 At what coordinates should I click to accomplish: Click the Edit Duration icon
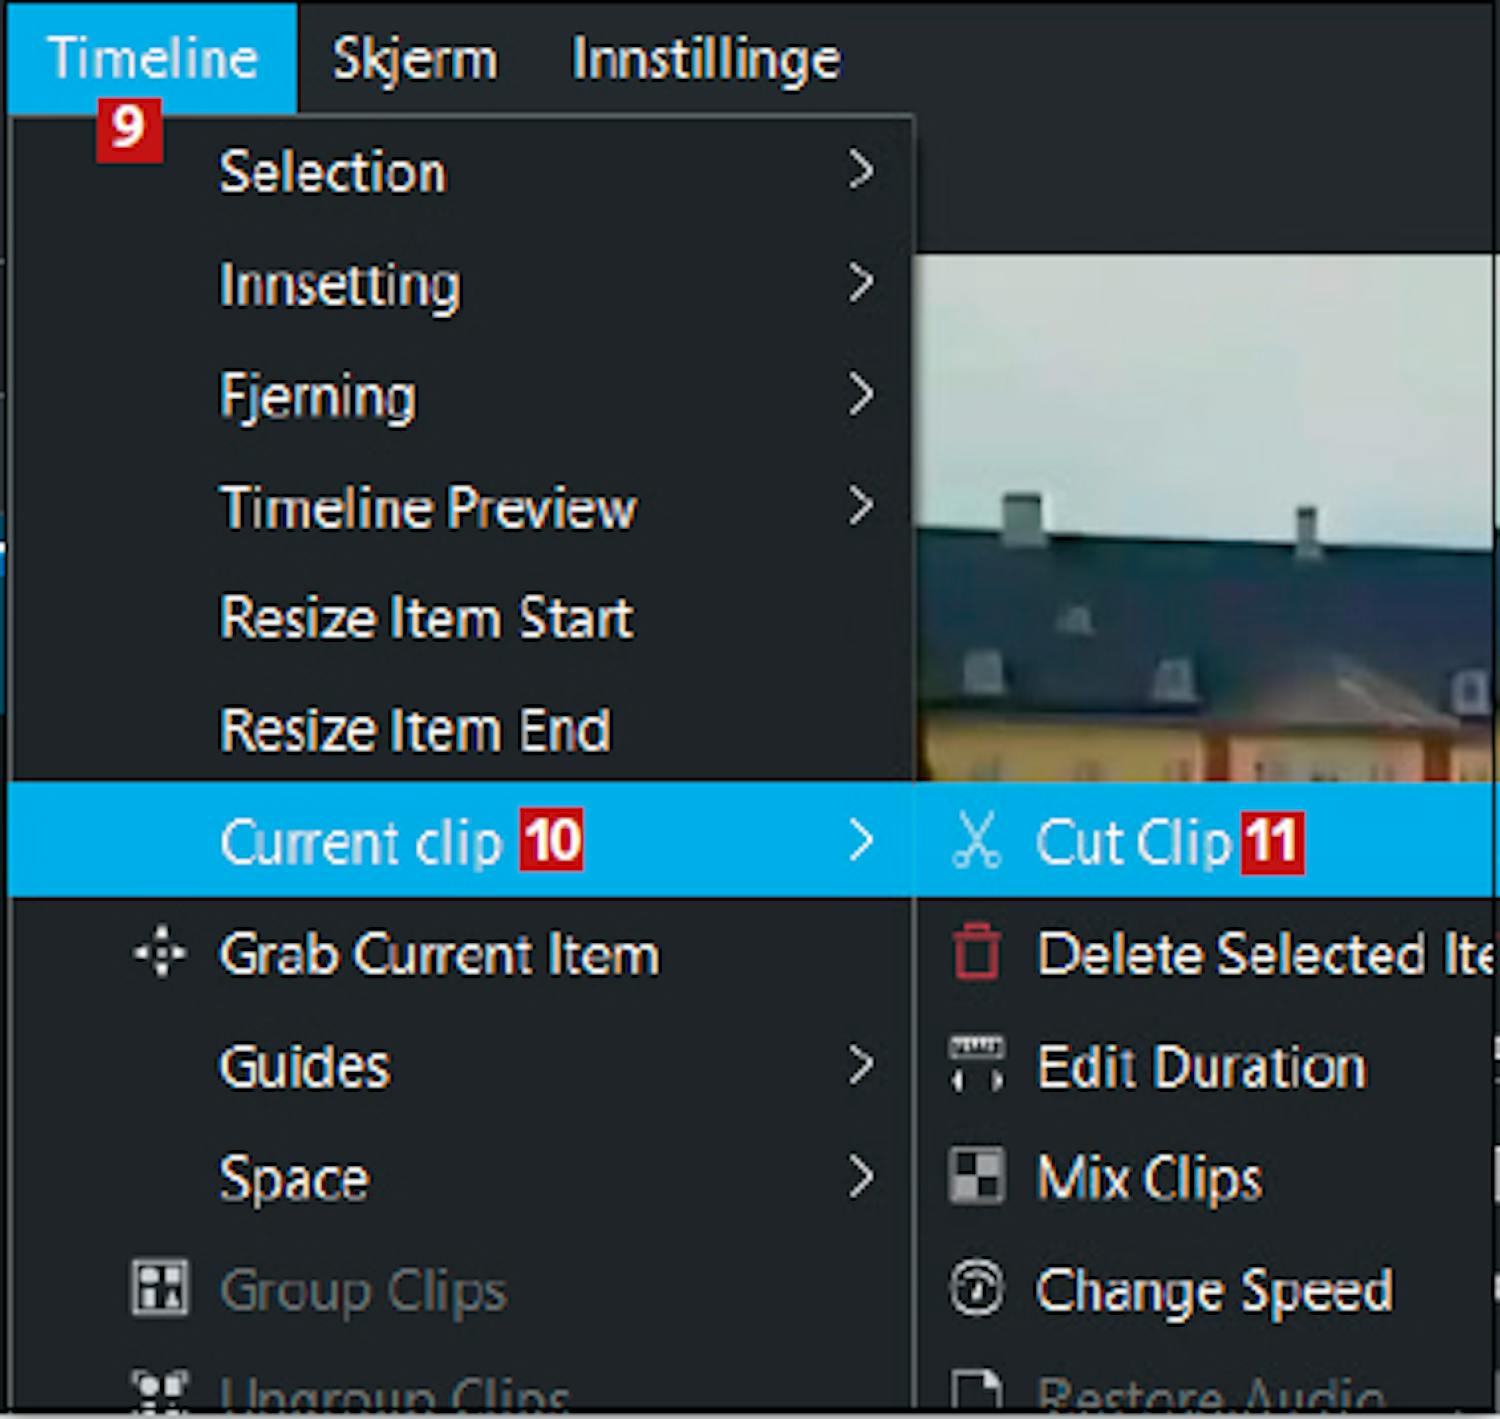coord(976,1065)
